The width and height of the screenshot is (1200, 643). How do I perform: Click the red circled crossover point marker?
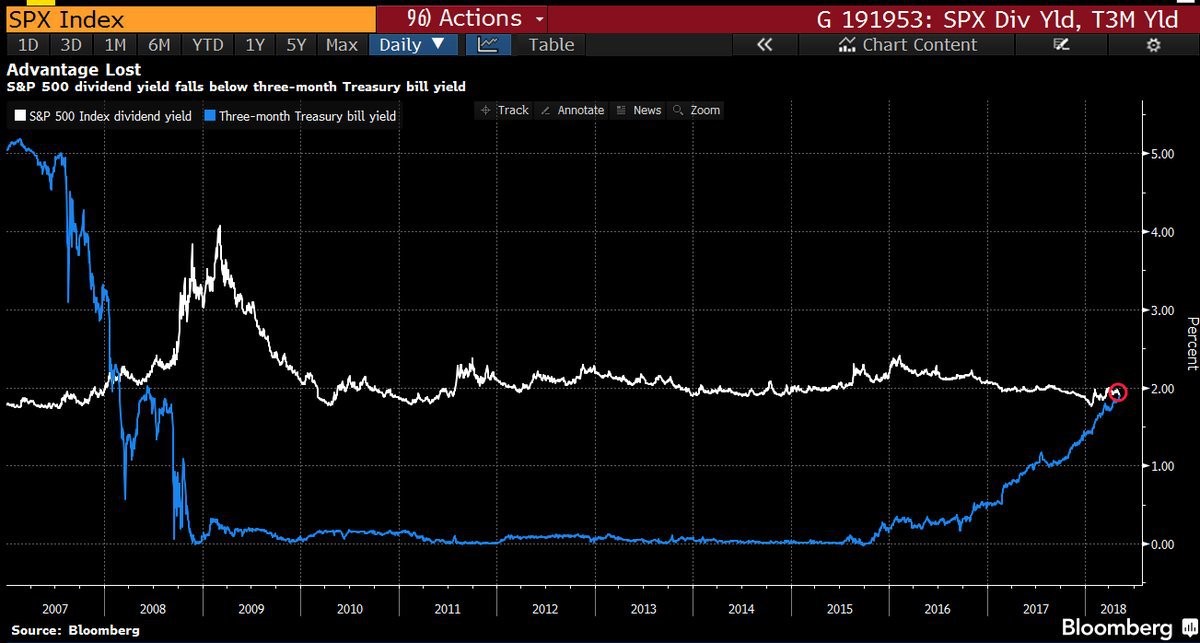[x=1118, y=393]
